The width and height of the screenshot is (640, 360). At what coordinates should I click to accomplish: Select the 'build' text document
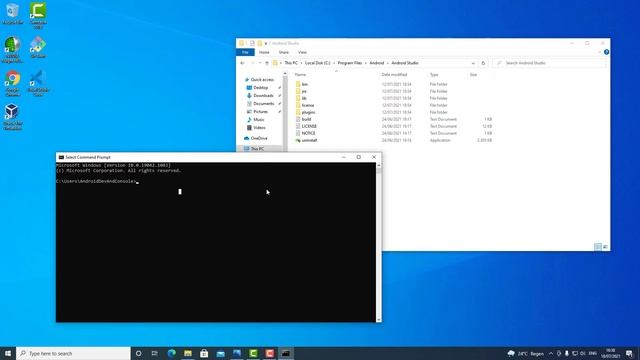click(x=306, y=119)
